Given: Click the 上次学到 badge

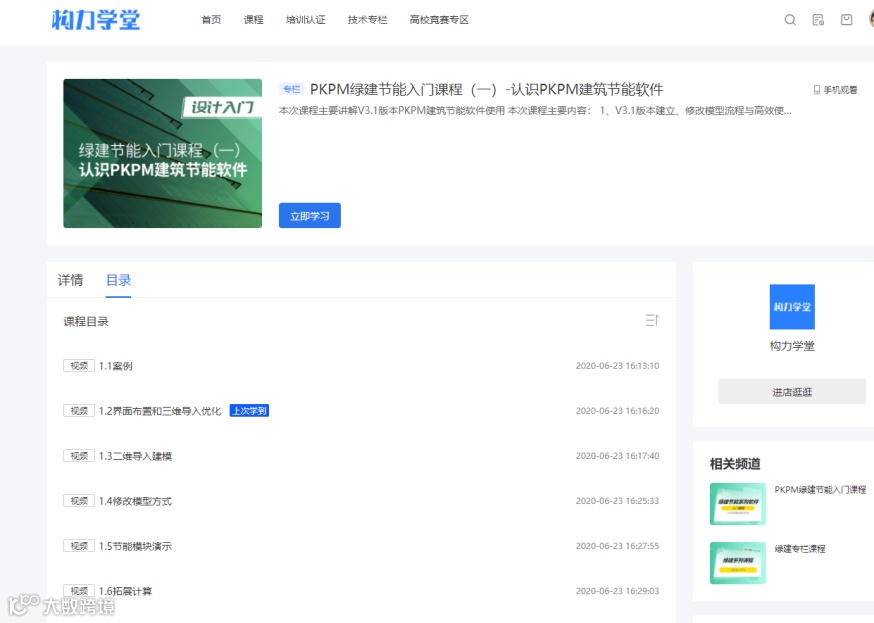Looking at the screenshot, I should pos(249,411).
